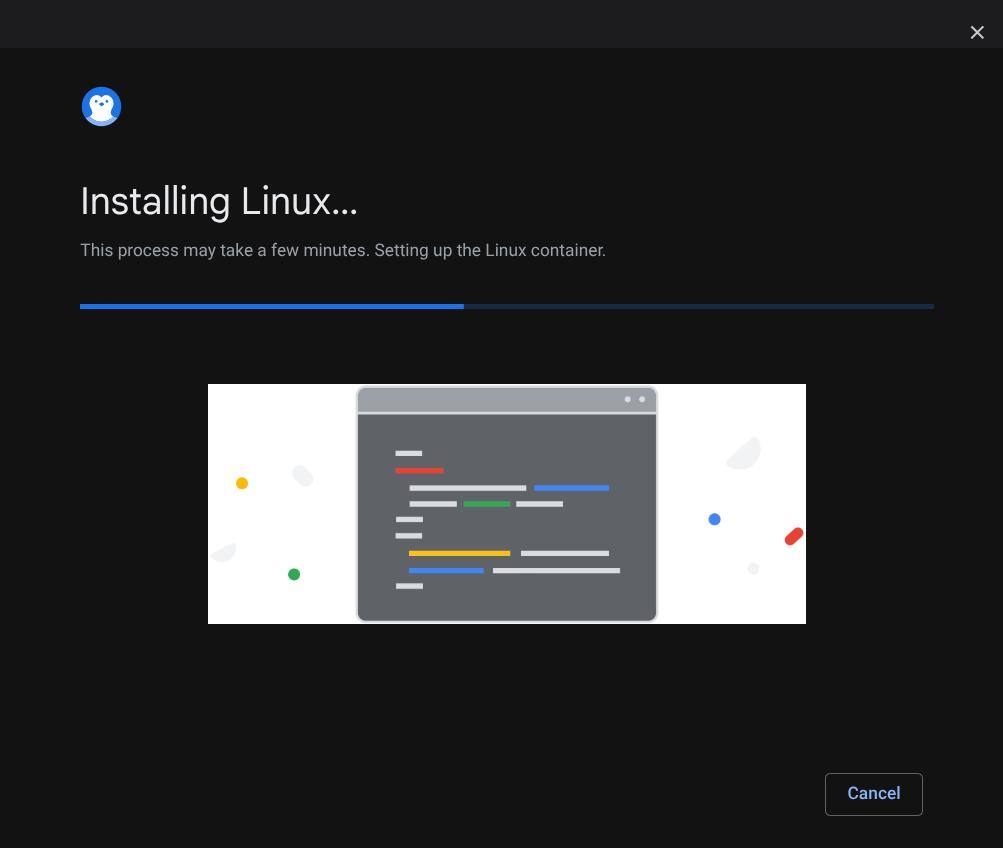This screenshot has width=1003, height=848.
Task: Click the lower blue code line in terminal
Action: pos(446,570)
